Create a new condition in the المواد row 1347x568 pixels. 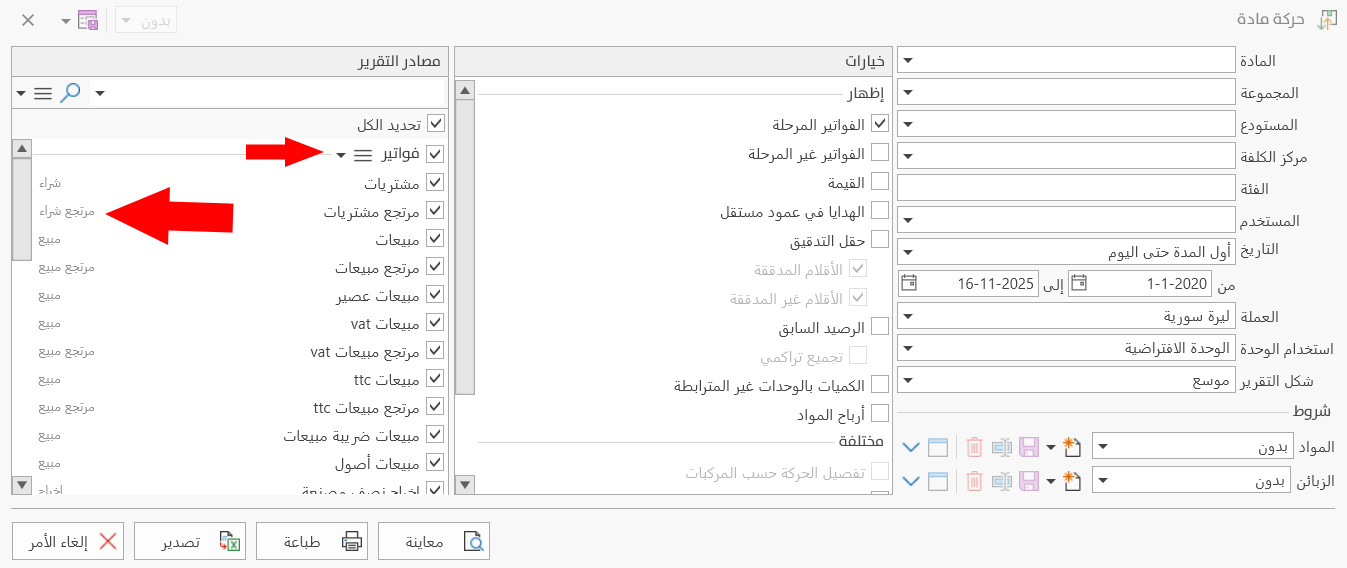(1072, 447)
